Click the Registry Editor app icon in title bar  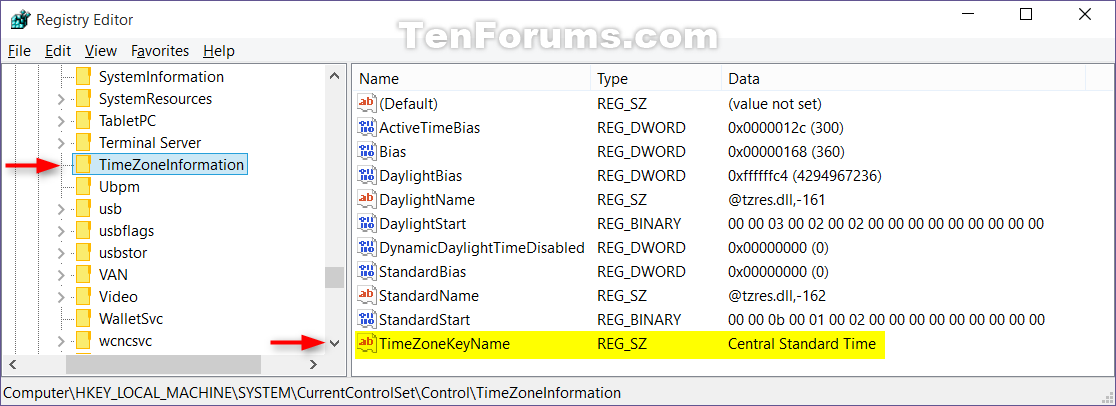coord(18,19)
